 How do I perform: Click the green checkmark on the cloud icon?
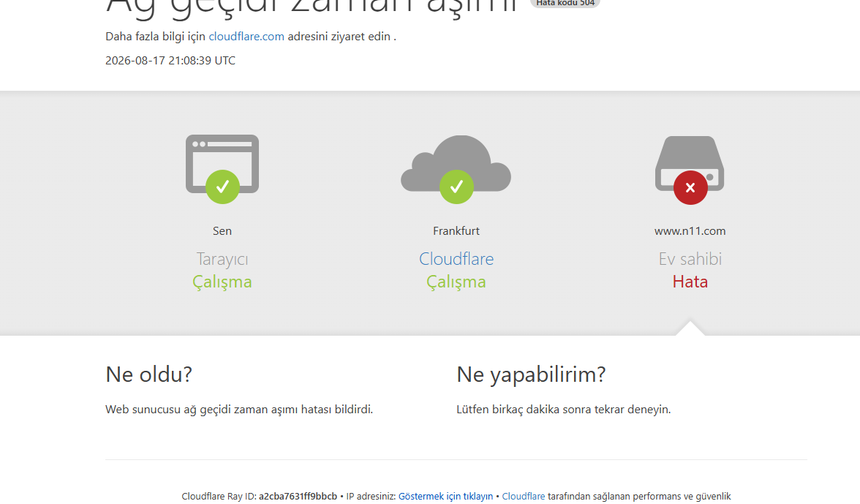point(456,187)
